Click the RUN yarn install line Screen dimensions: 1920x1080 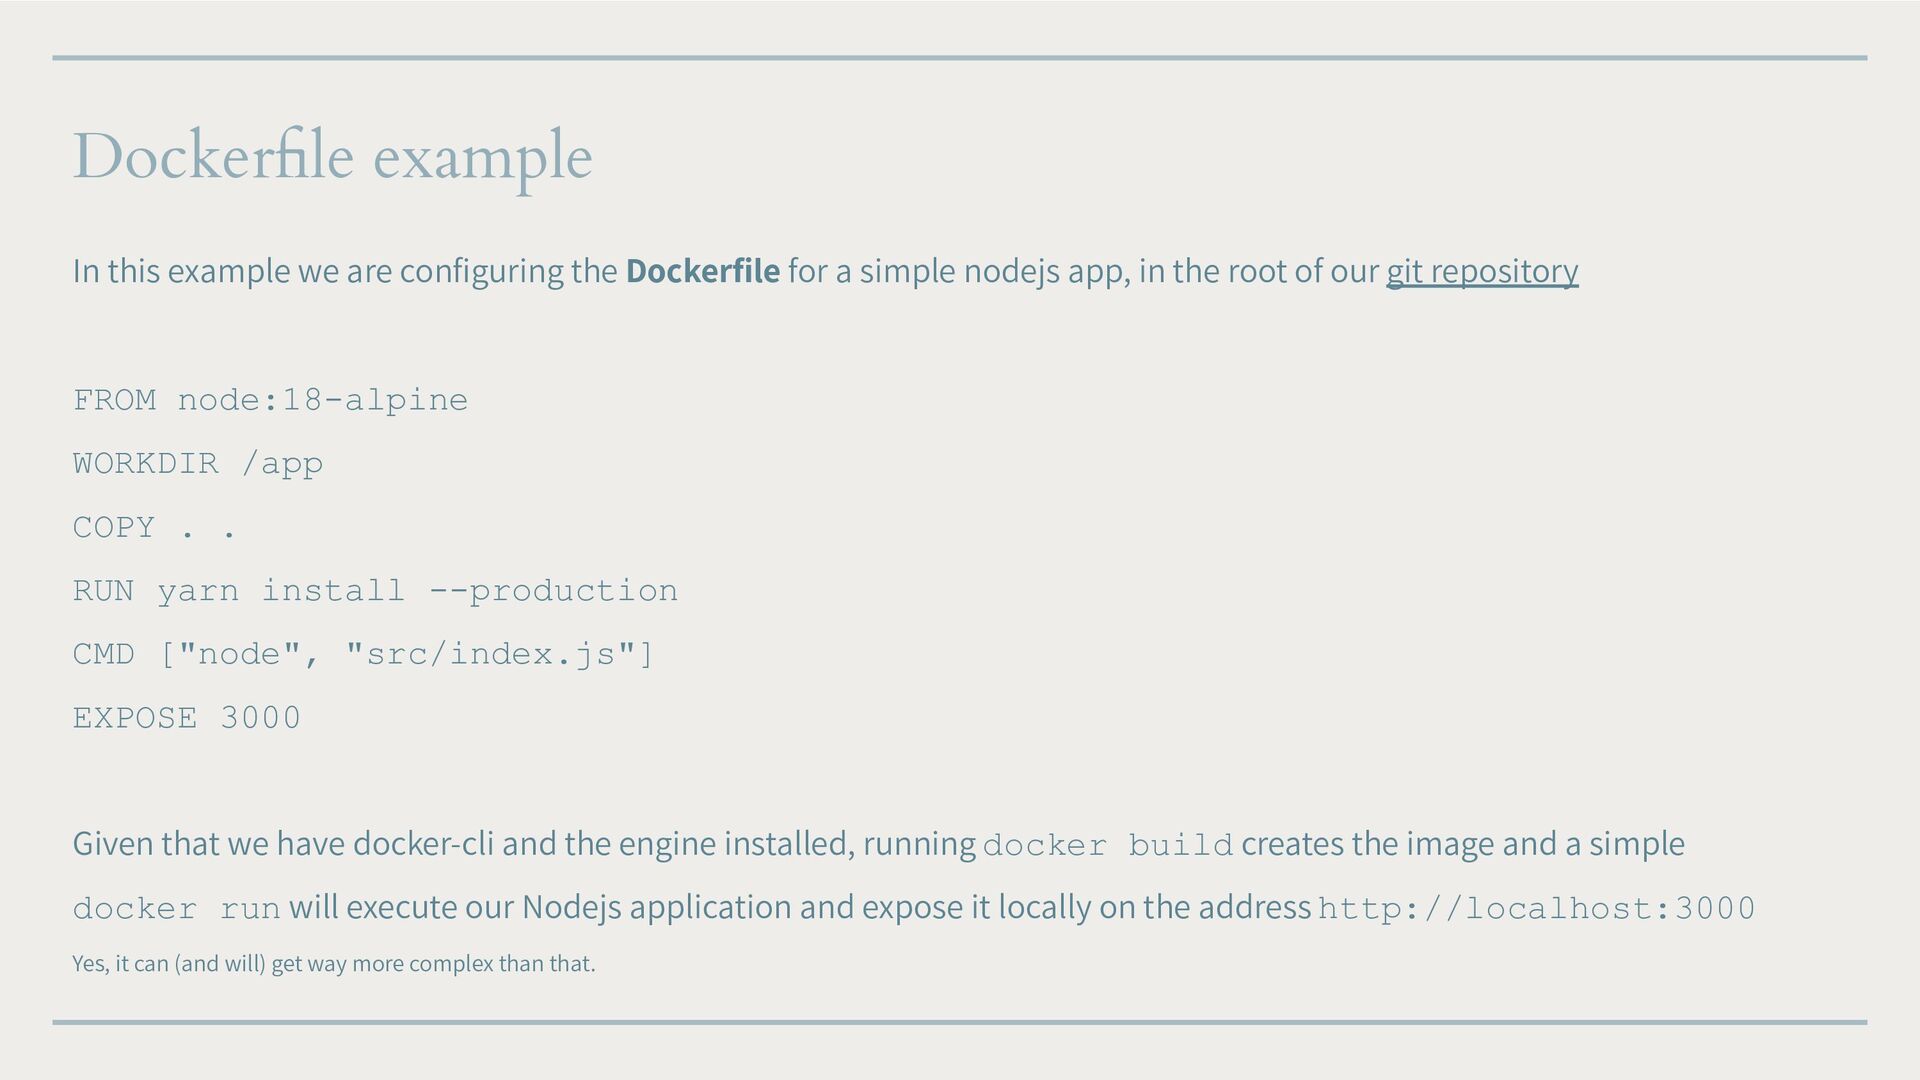tap(375, 591)
